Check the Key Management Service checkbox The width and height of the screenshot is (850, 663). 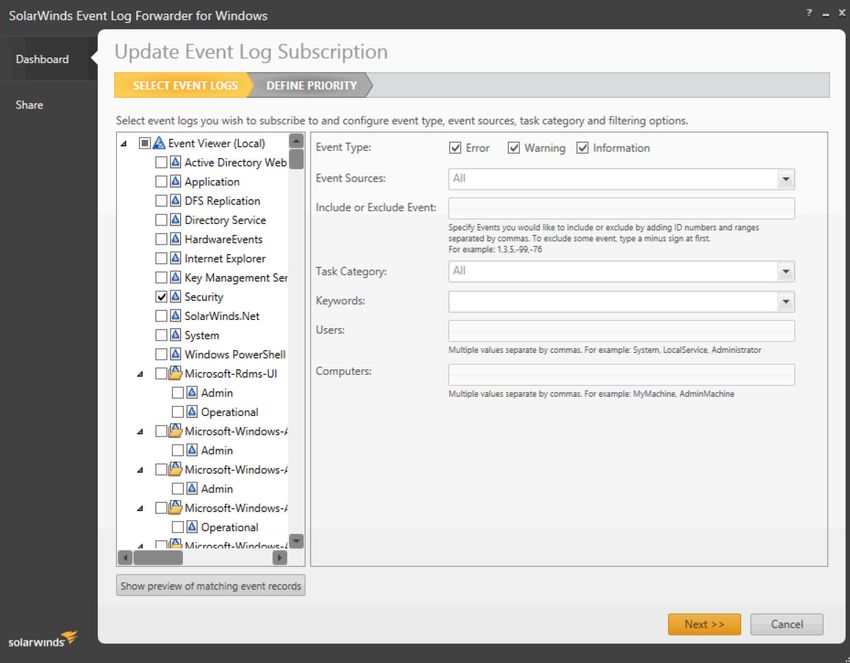pos(161,278)
